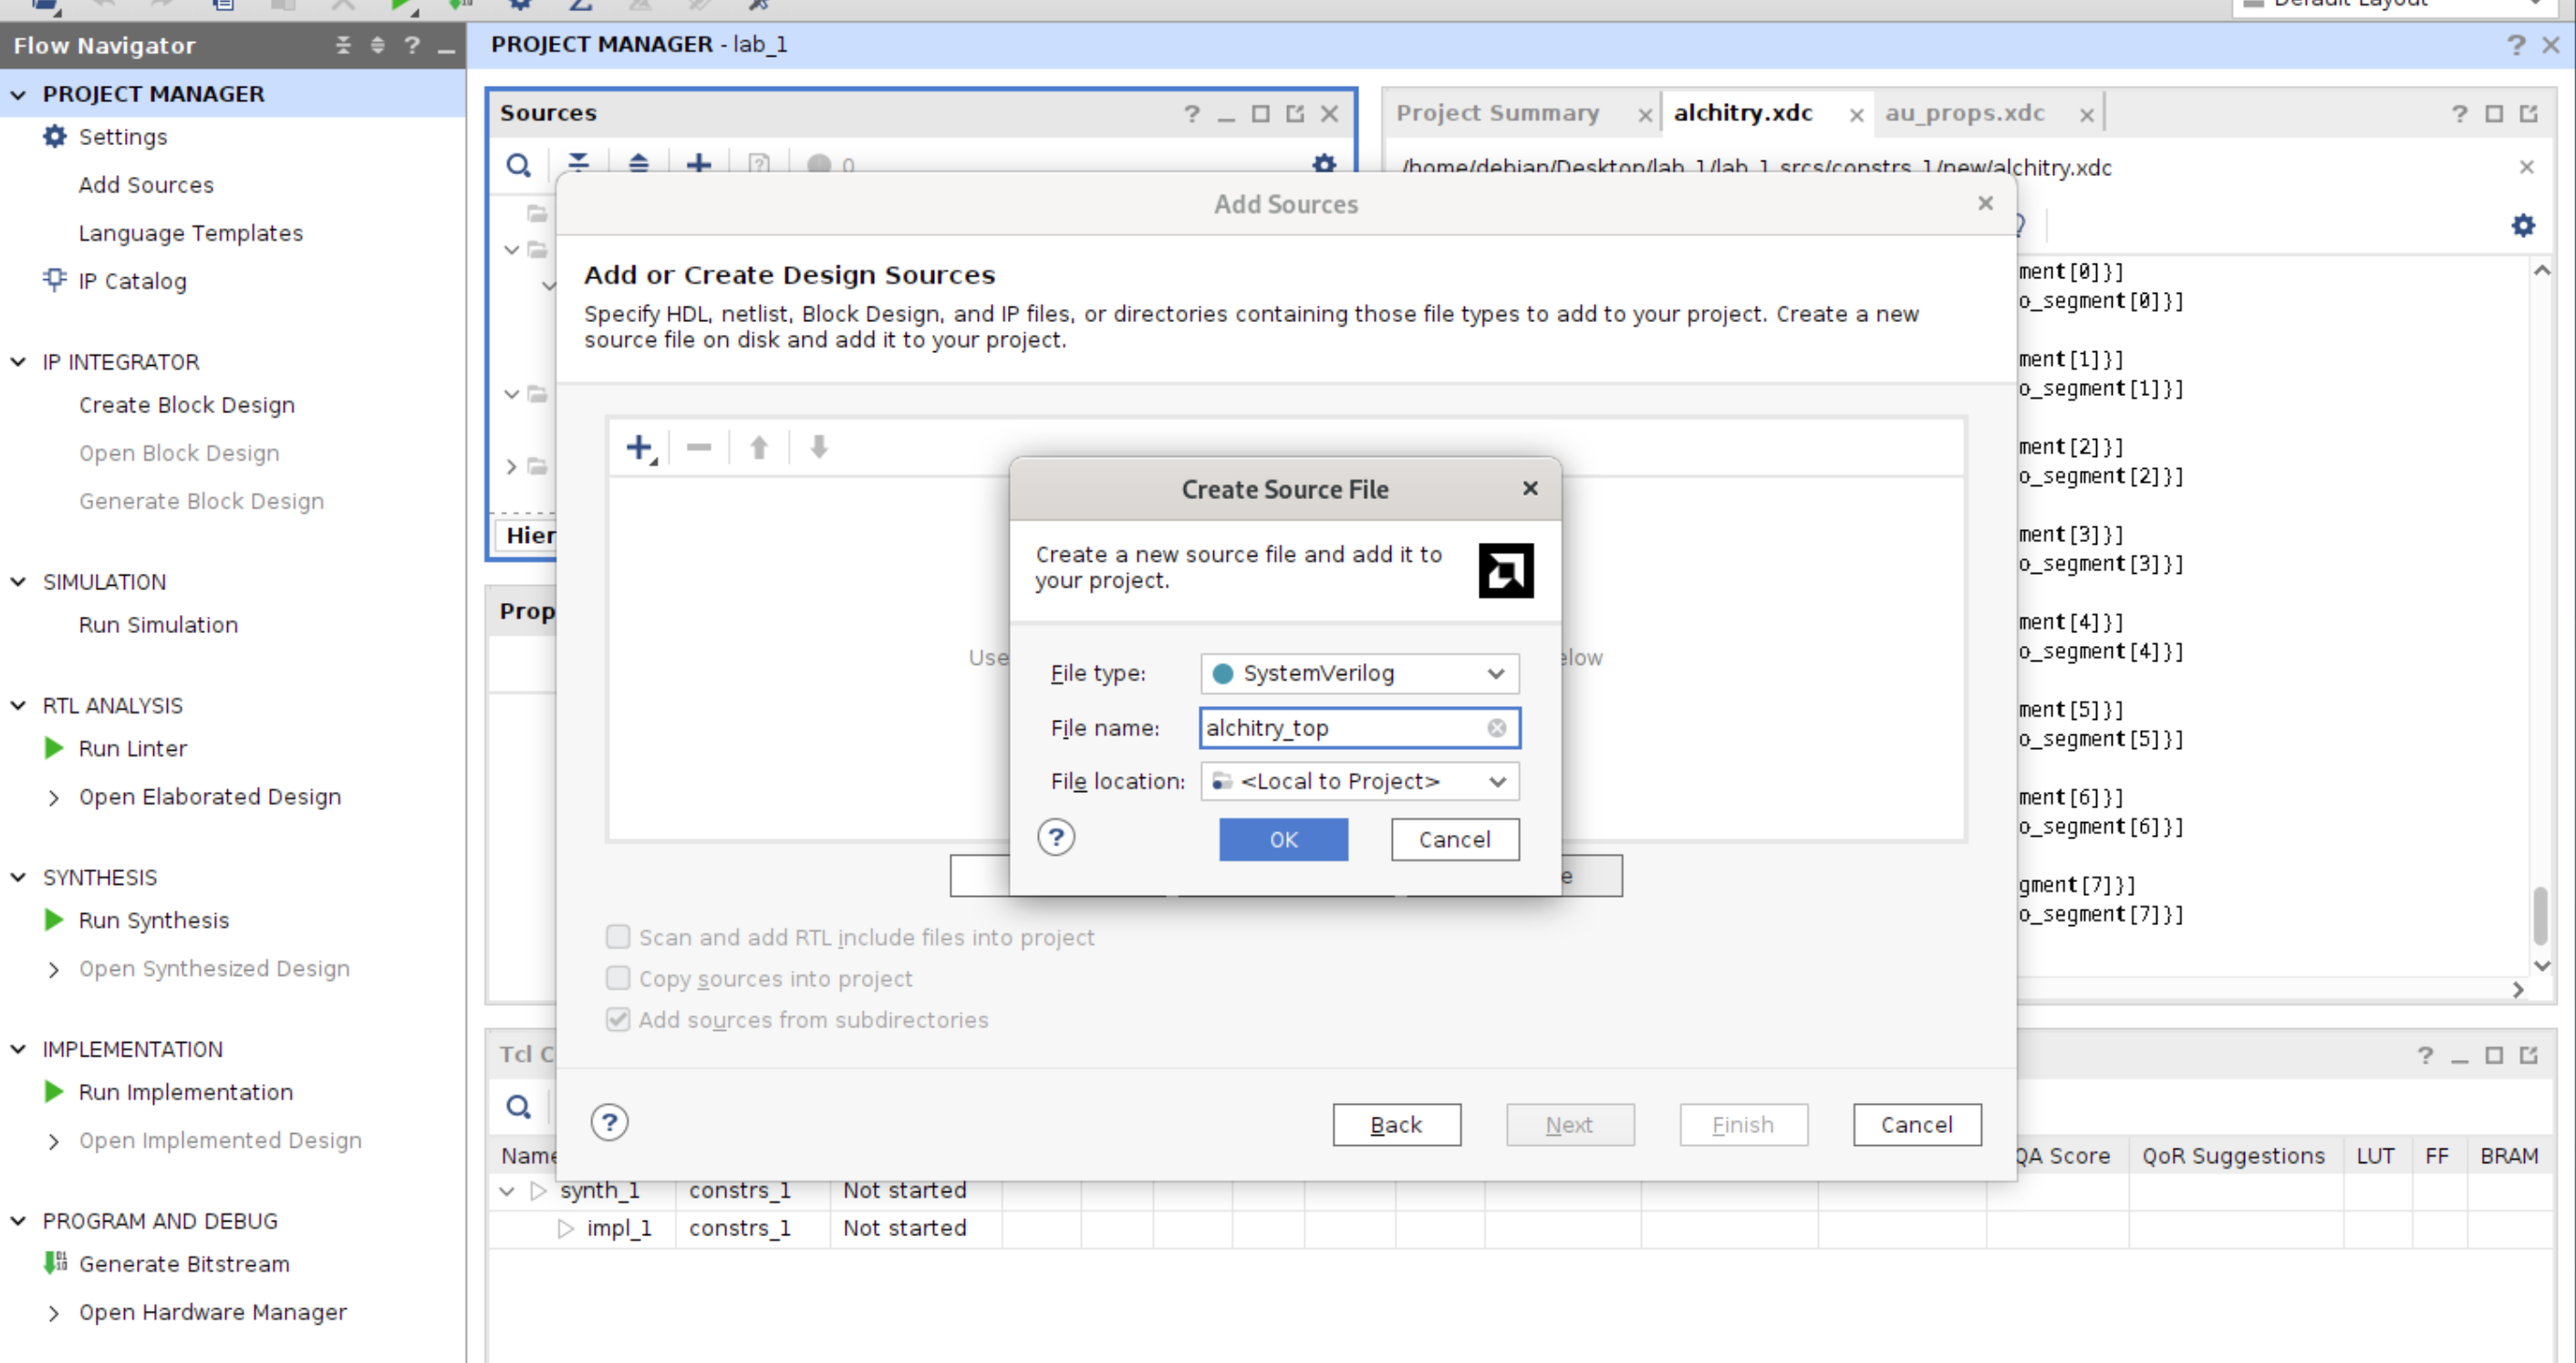Click the Back button in Add Sources
The height and width of the screenshot is (1363, 2576).
[1396, 1125]
